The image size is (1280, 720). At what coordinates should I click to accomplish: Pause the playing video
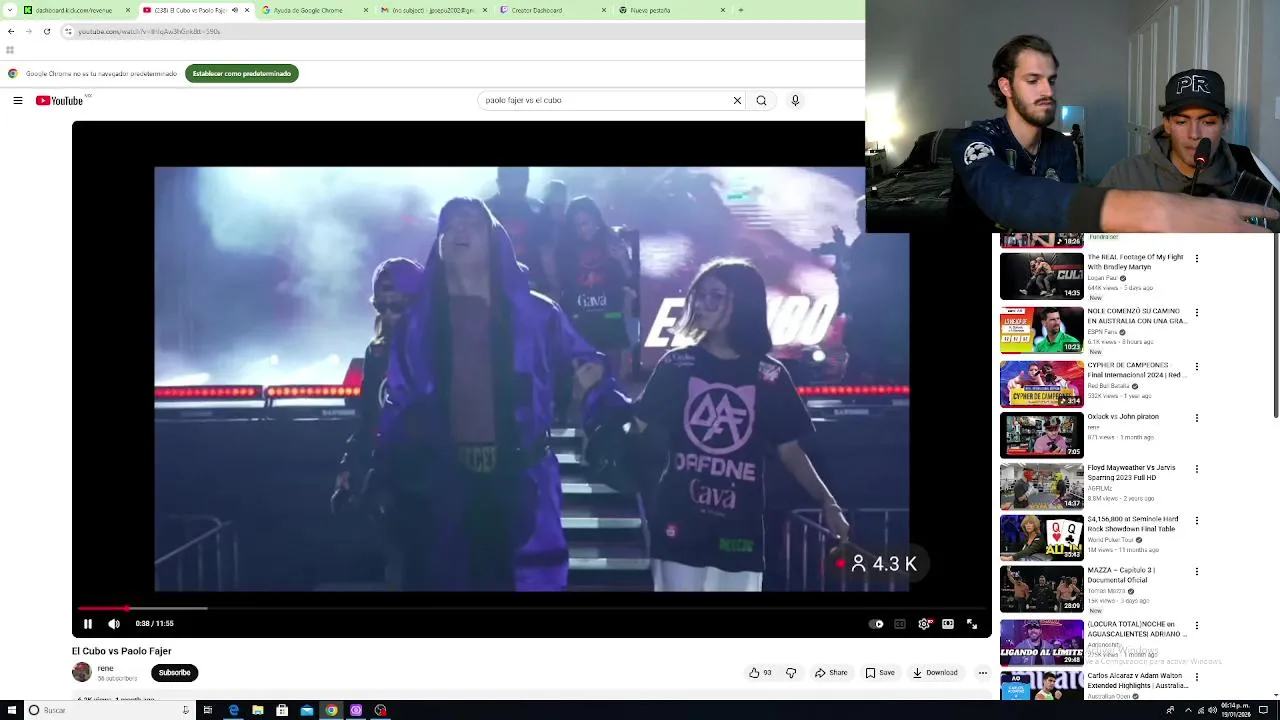point(88,624)
